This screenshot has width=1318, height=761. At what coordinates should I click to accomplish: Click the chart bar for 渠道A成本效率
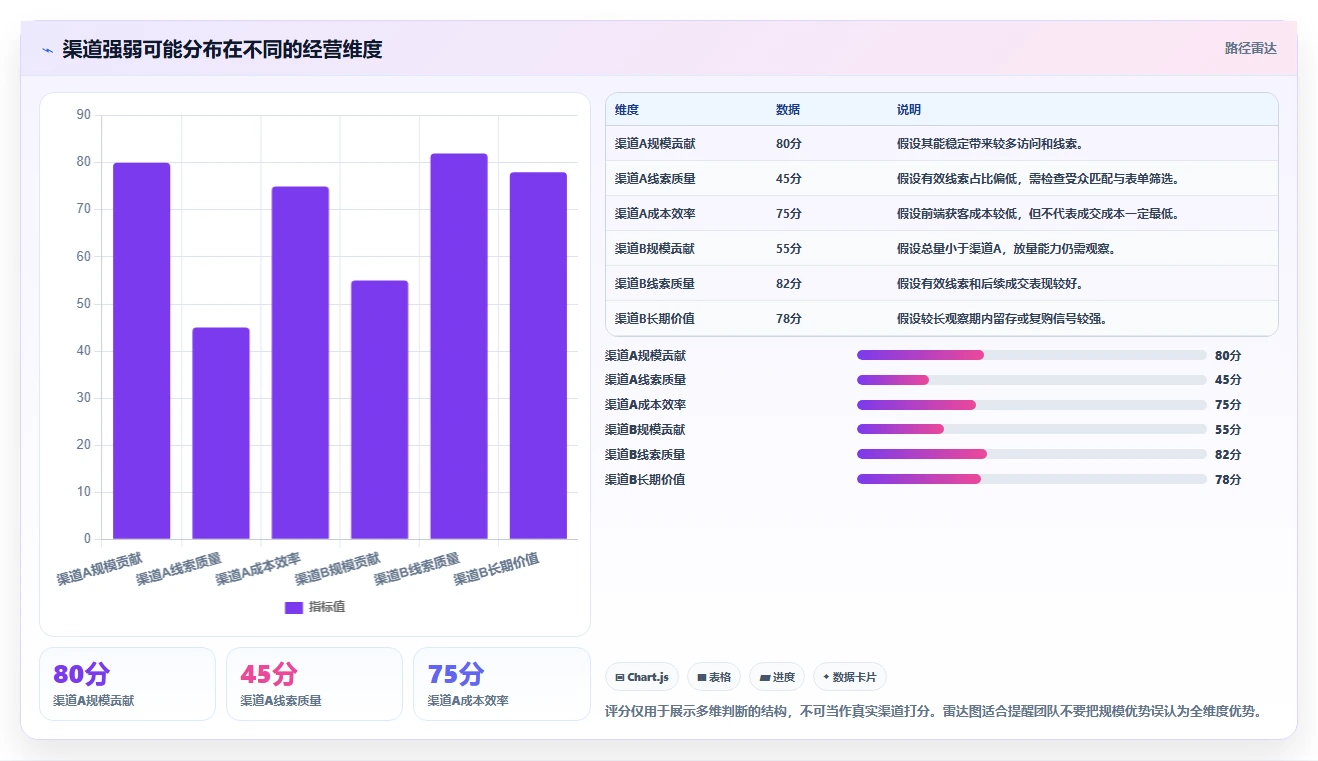(x=300, y=363)
